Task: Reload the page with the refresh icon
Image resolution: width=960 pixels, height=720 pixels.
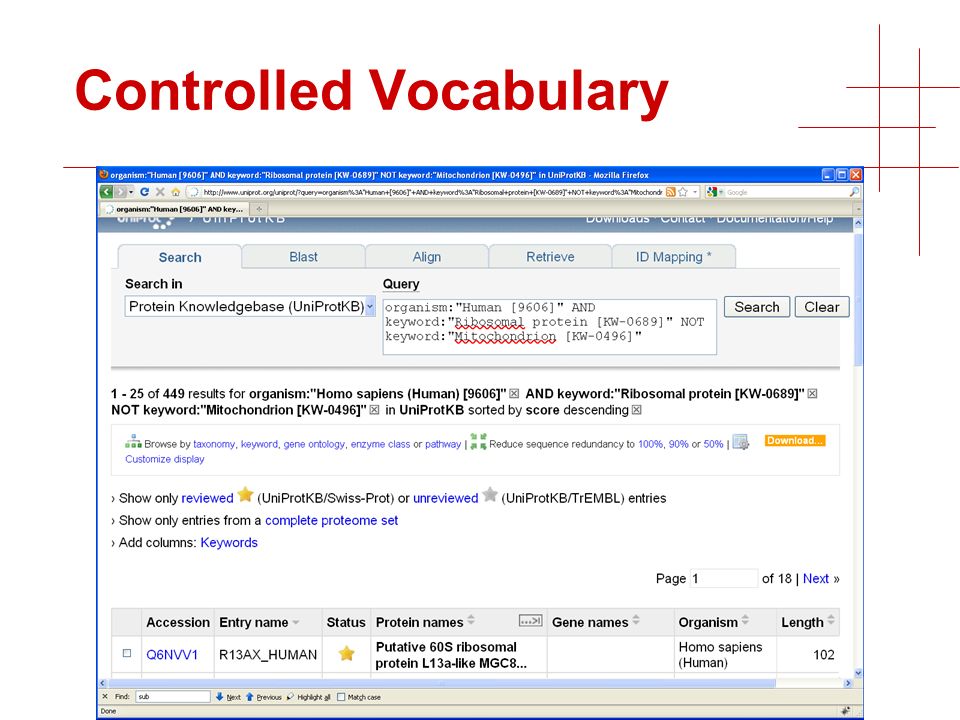Action: coord(144,192)
